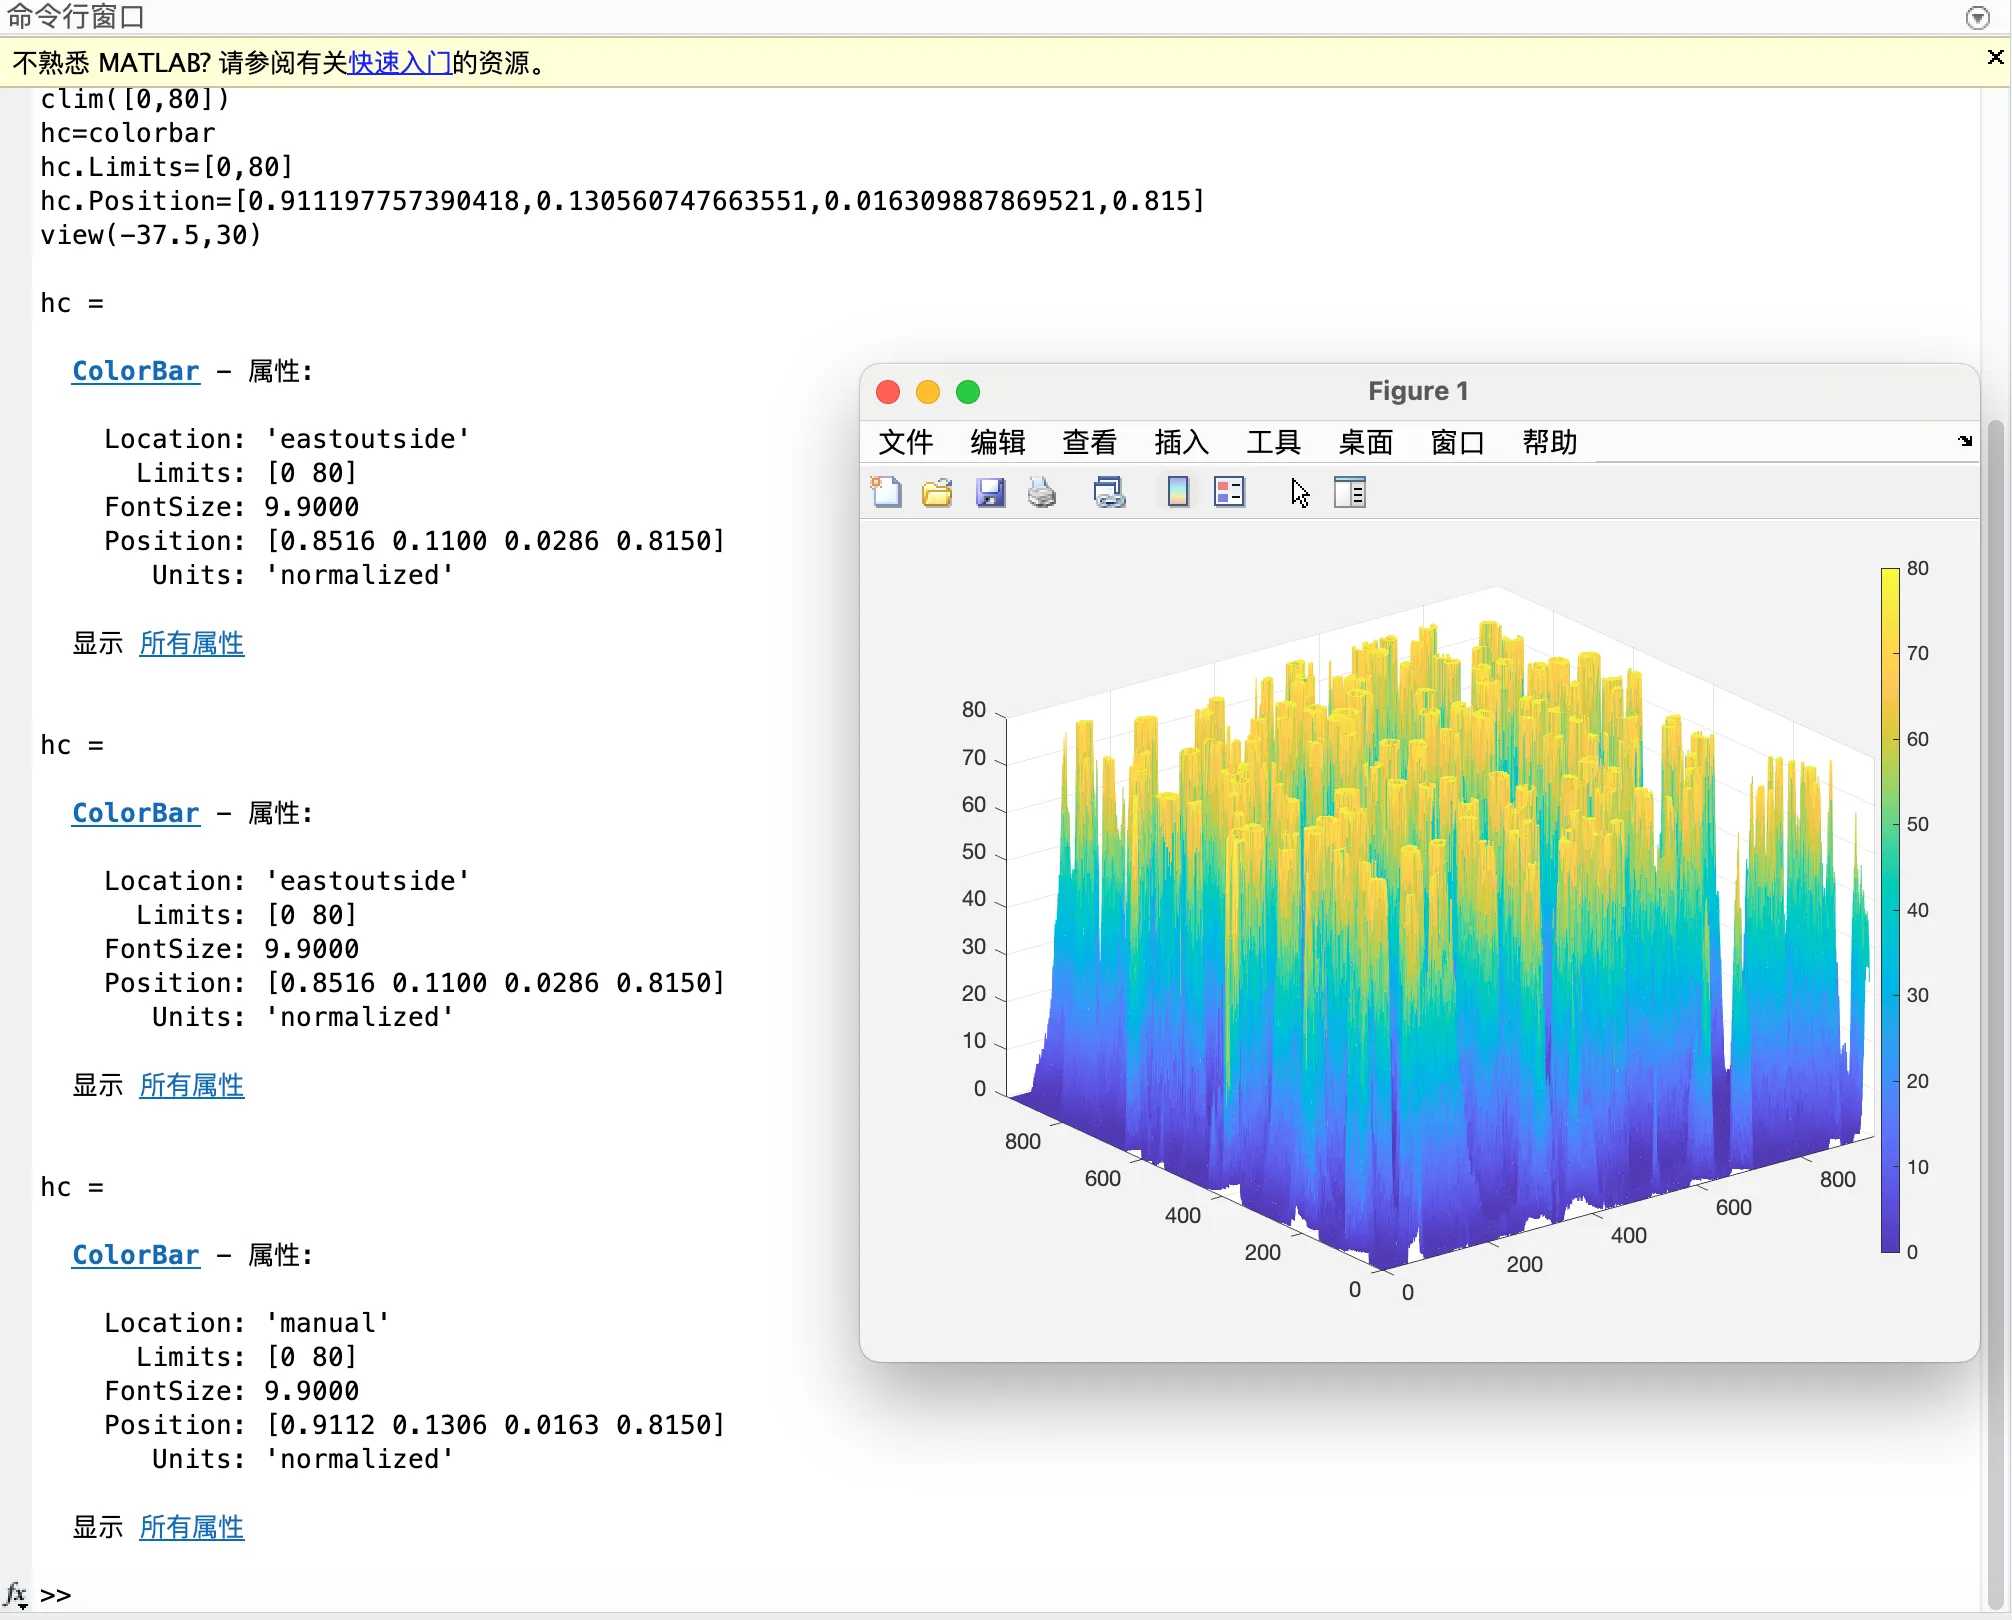Click the colorbar tick label 40
The height and width of the screenshot is (1620, 2012).
pyautogui.click(x=1917, y=910)
